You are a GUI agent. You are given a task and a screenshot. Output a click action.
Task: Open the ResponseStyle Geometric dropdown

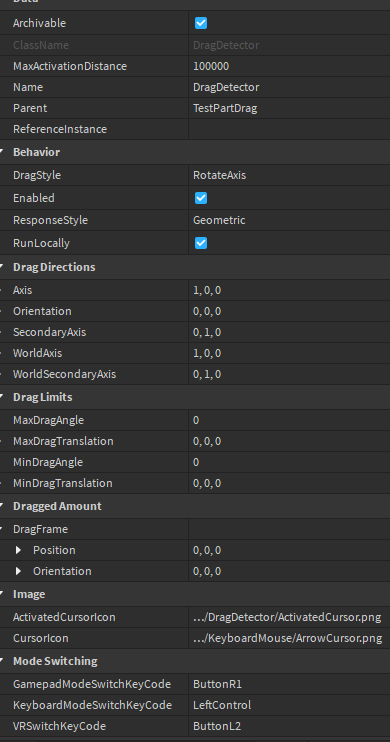pos(289,220)
